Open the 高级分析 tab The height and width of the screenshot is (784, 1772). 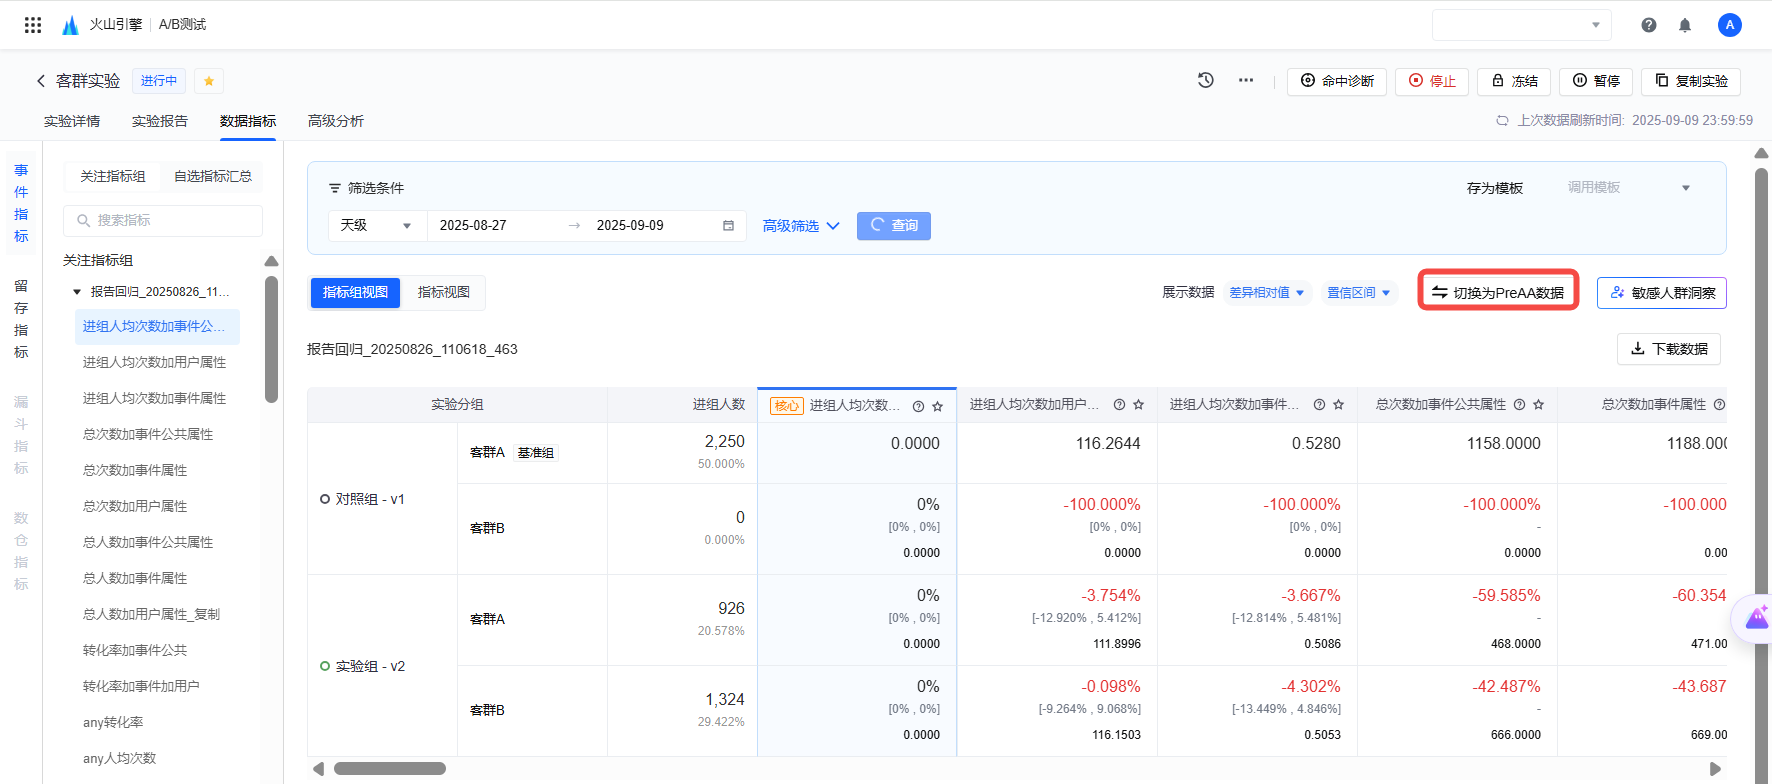pyautogui.click(x=336, y=121)
